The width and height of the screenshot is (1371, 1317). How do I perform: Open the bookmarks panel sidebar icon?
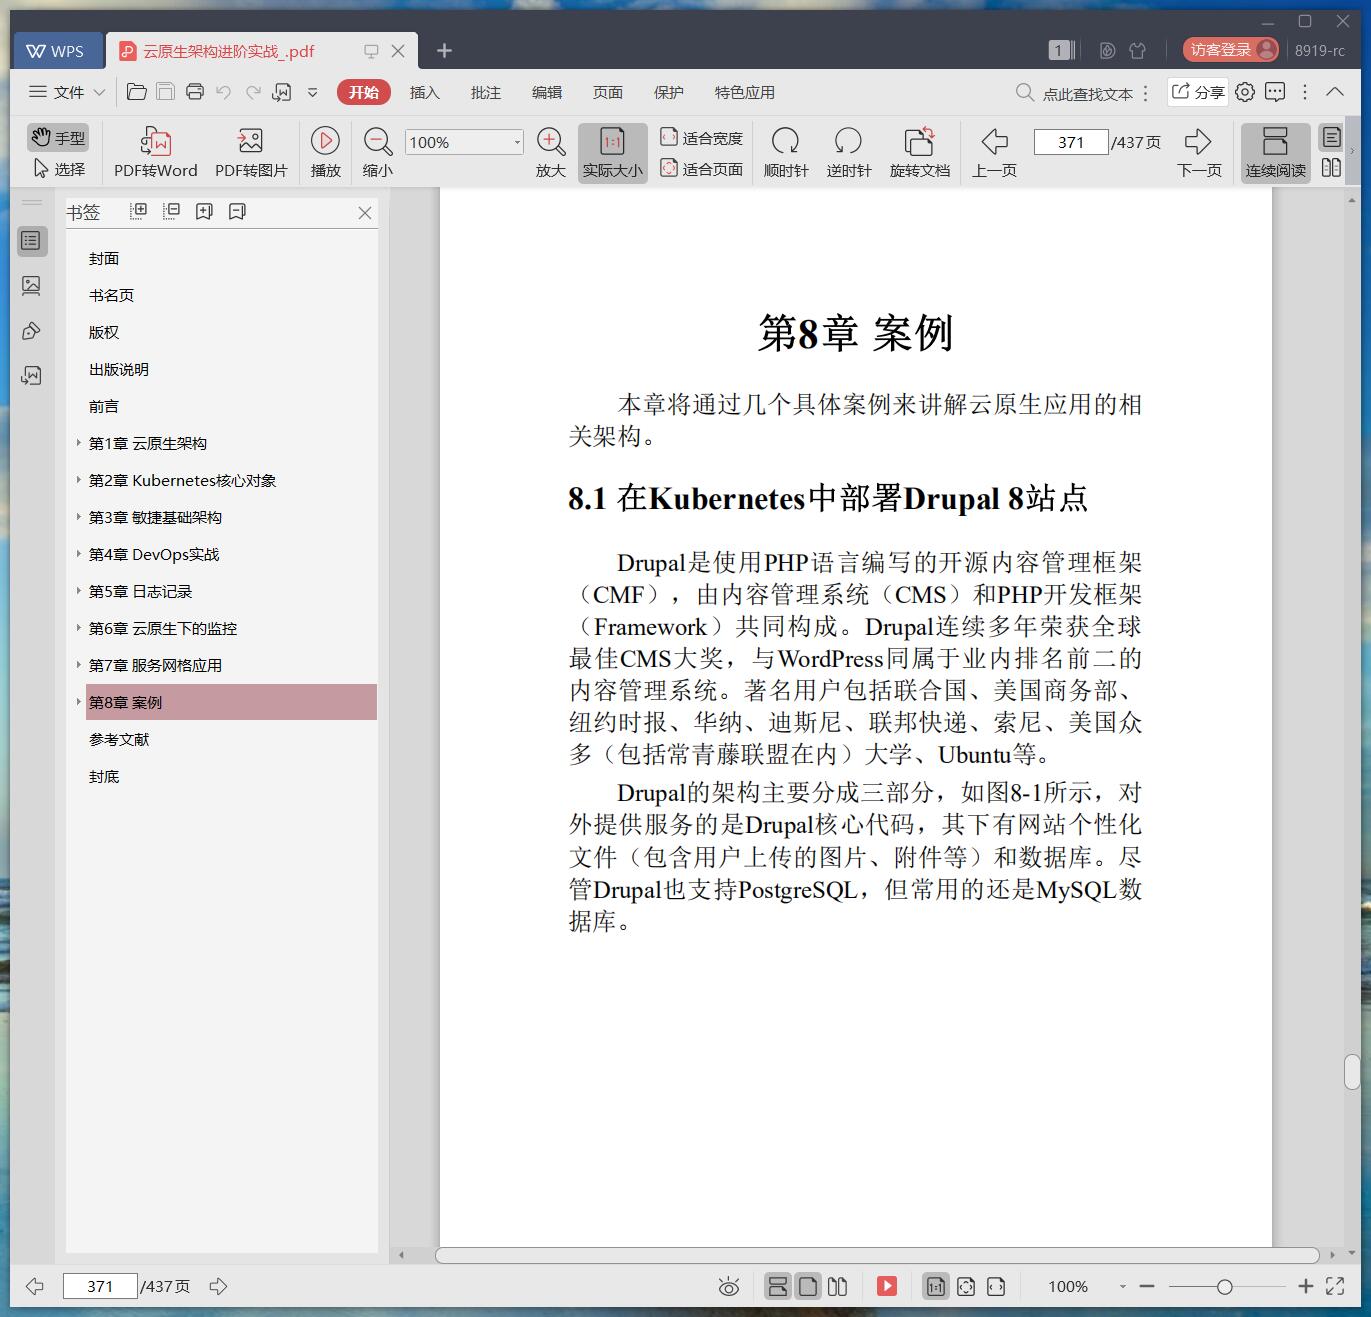[31, 241]
